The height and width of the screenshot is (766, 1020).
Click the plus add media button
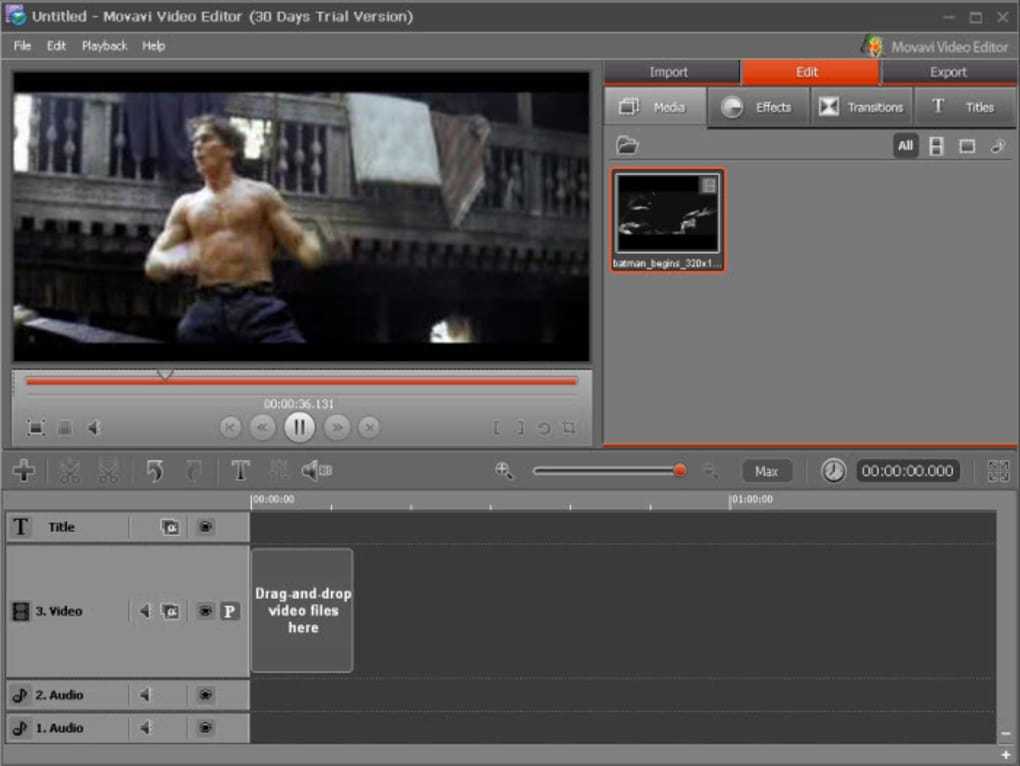click(x=24, y=470)
